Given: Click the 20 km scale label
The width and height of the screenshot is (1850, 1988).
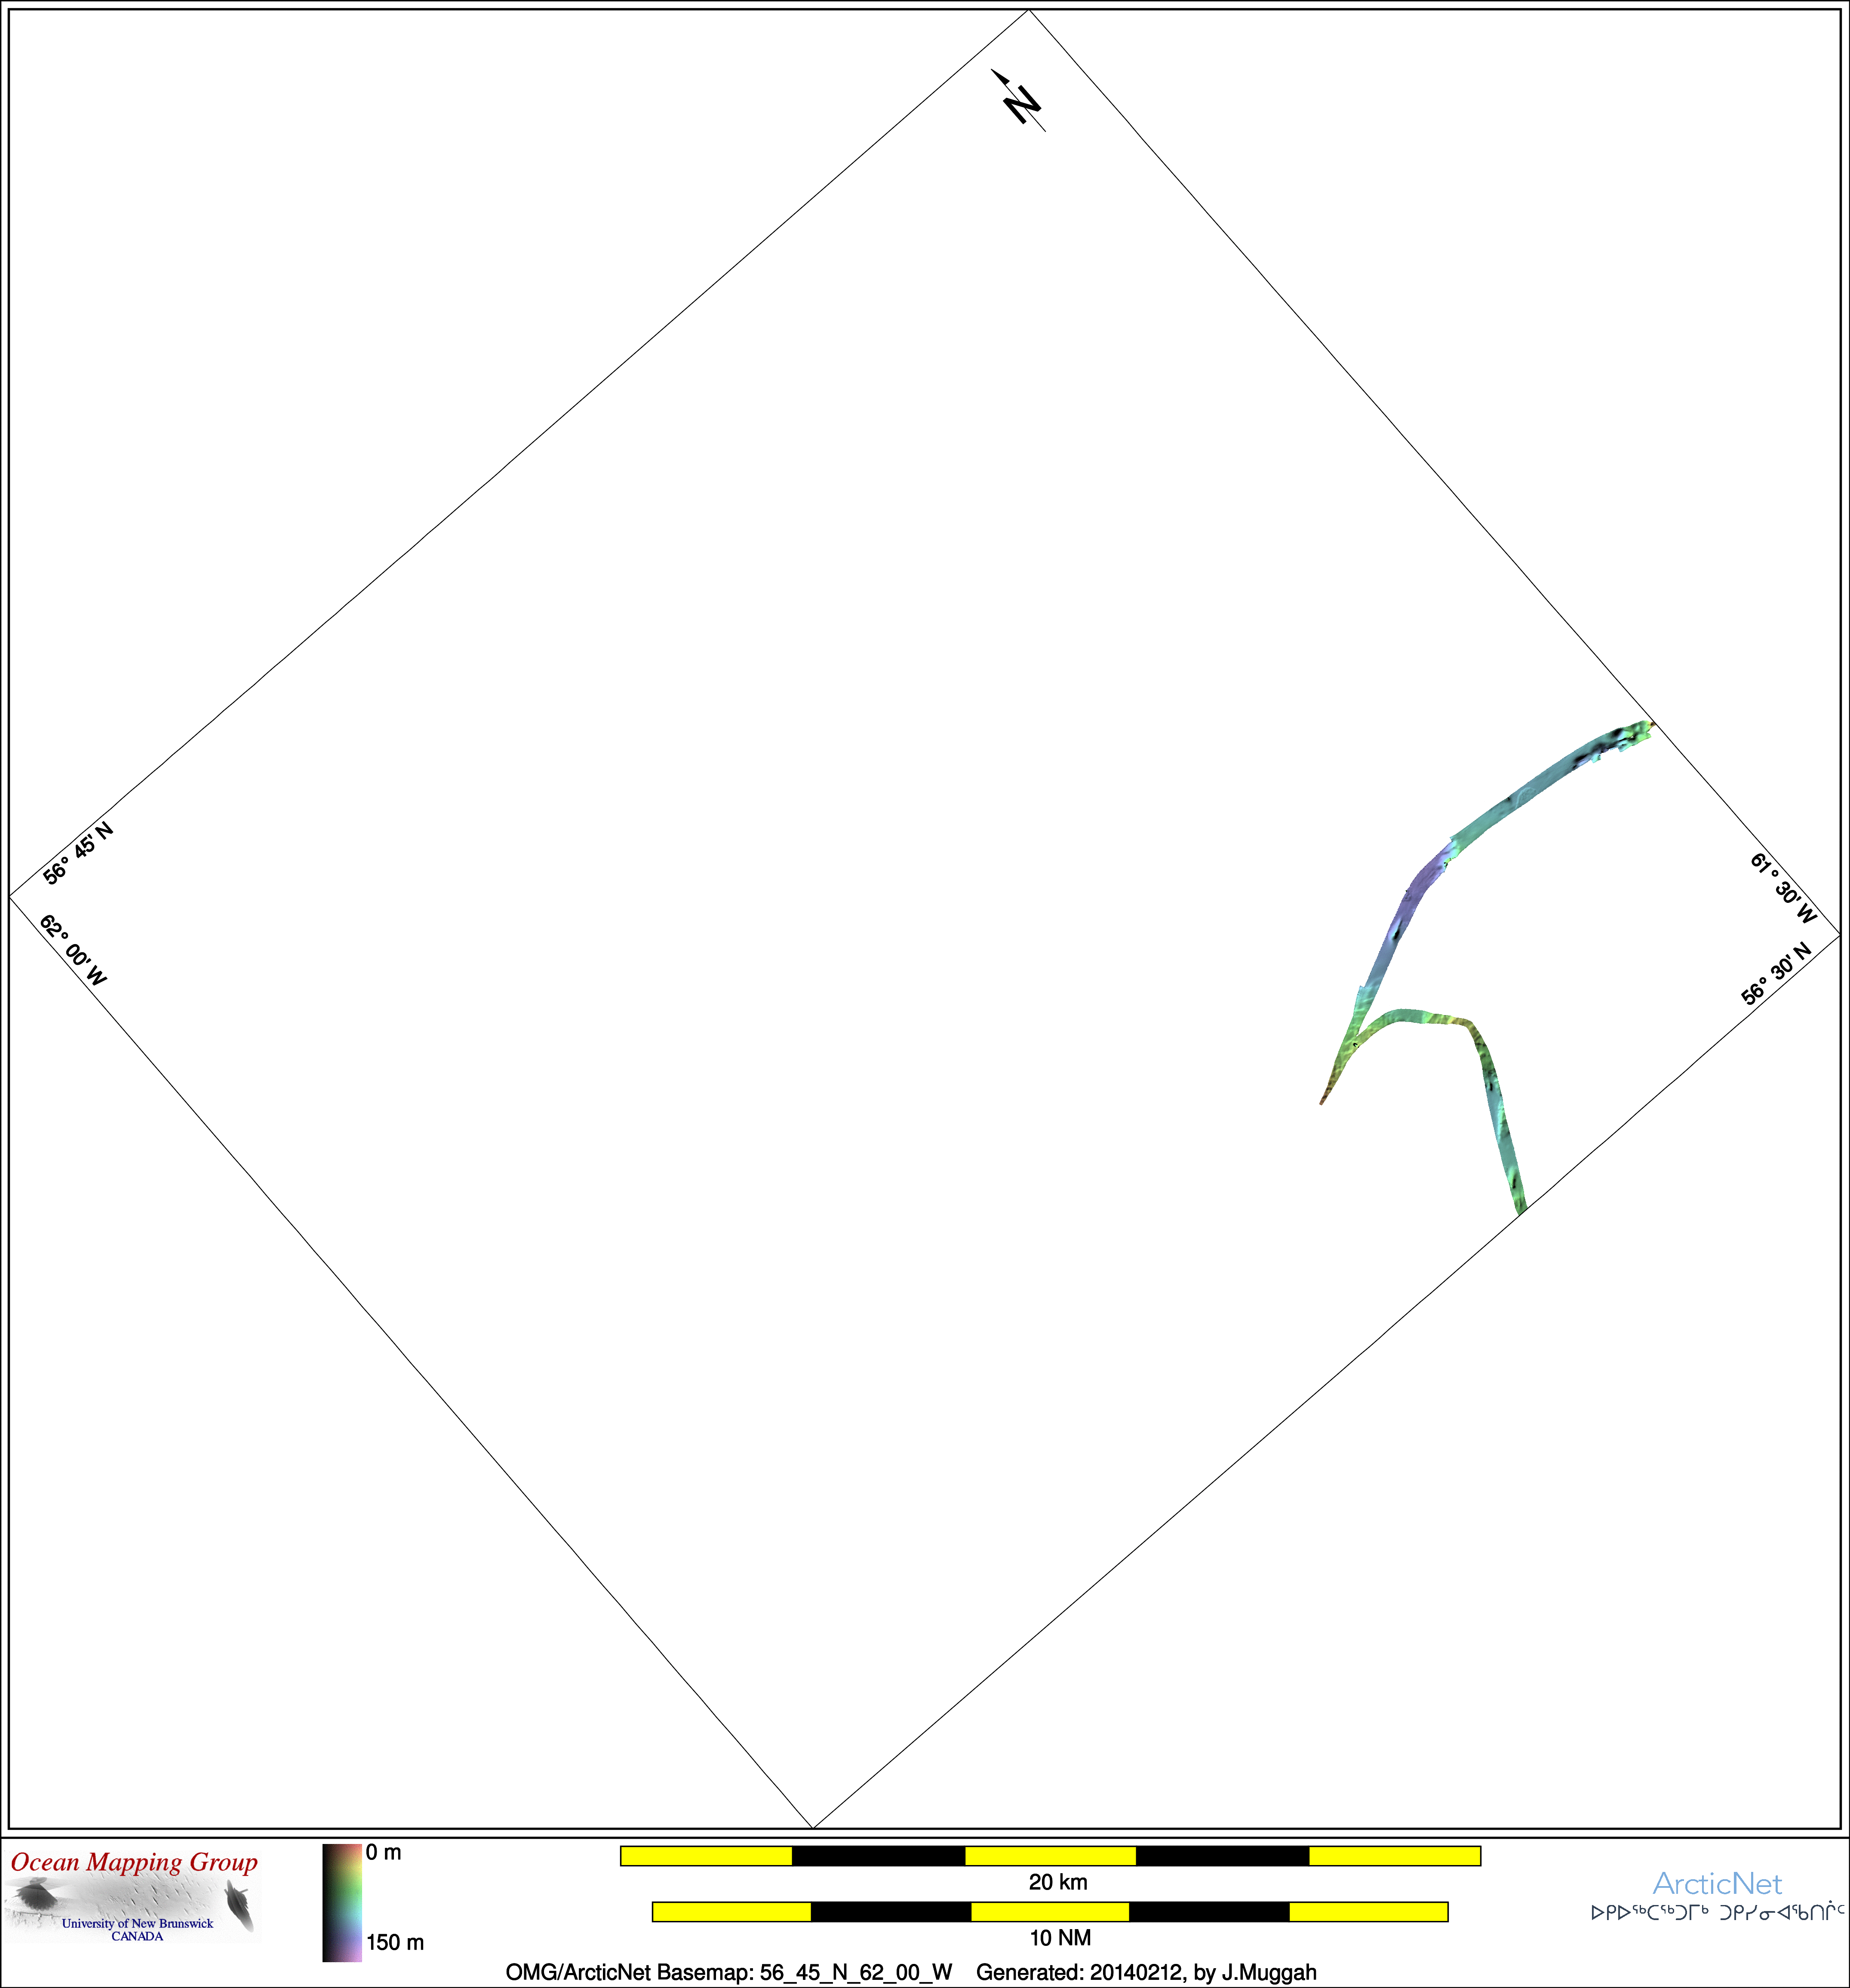Looking at the screenshot, I should [1057, 1882].
